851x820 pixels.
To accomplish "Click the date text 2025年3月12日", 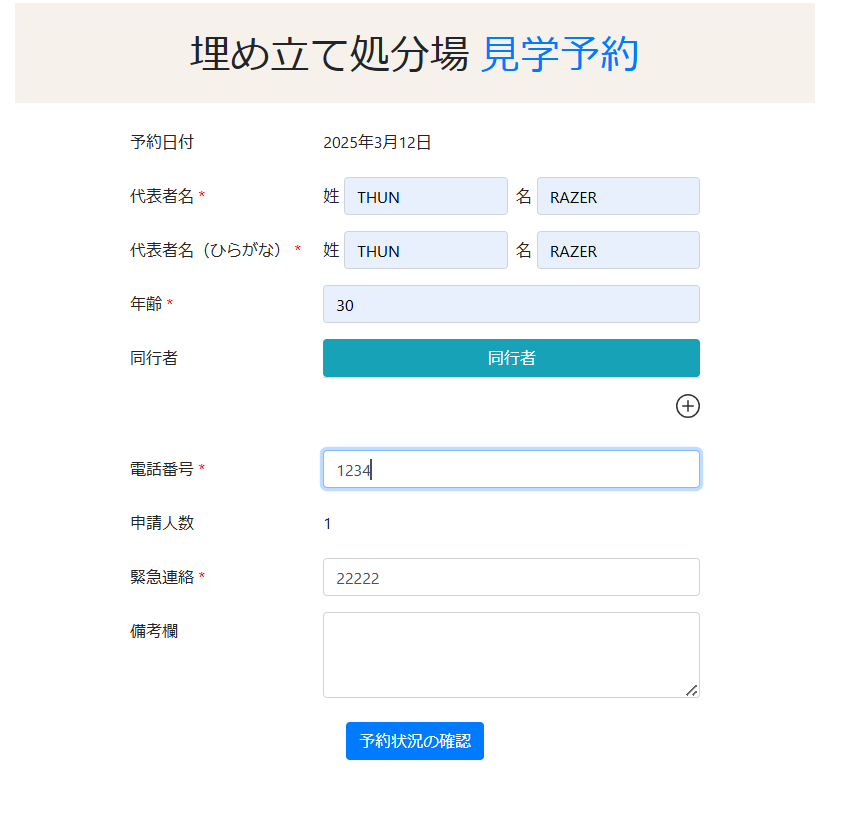I will coord(377,143).
